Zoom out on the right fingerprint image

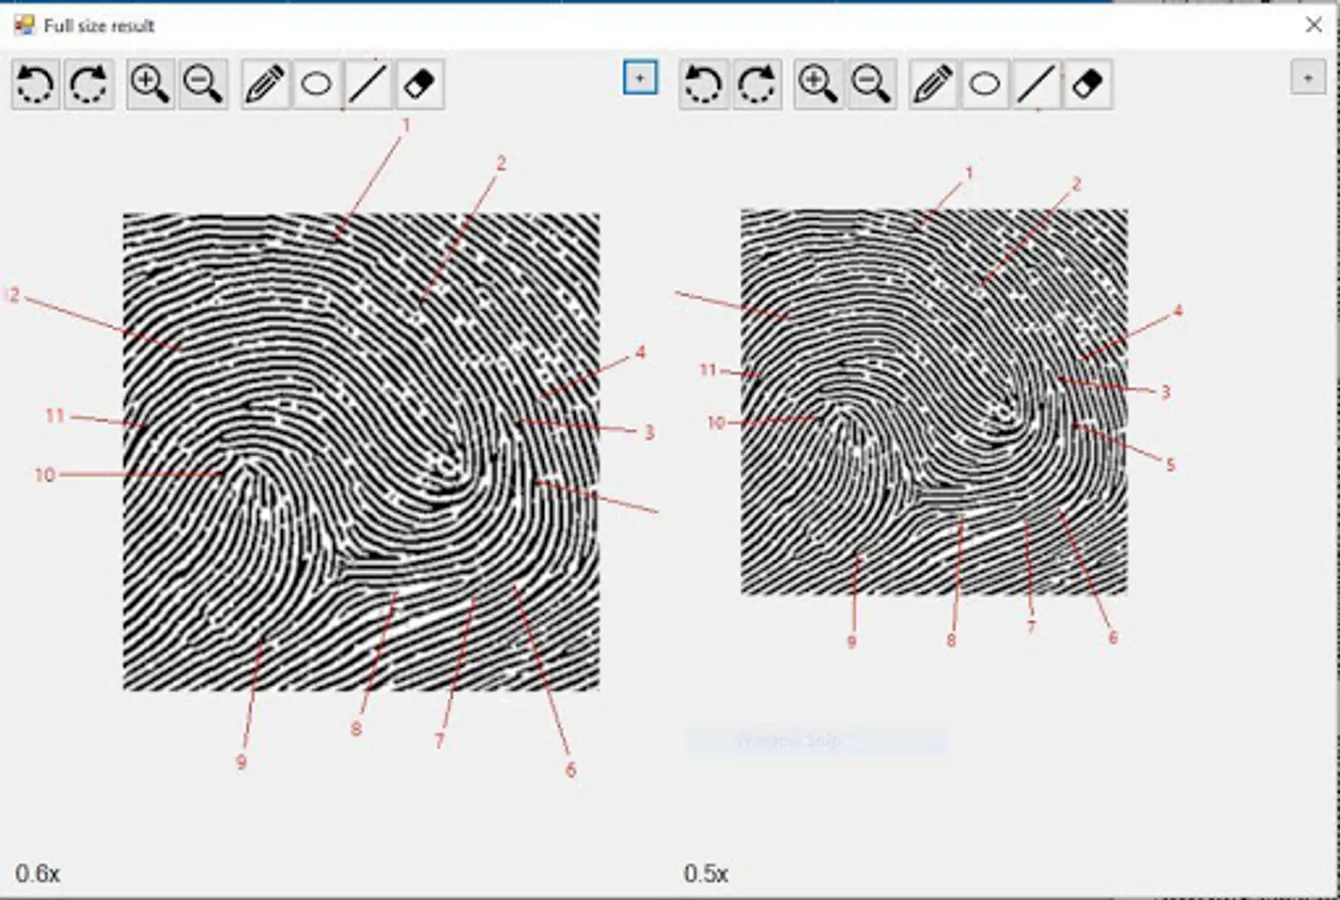pyautogui.click(x=871, y=84)
